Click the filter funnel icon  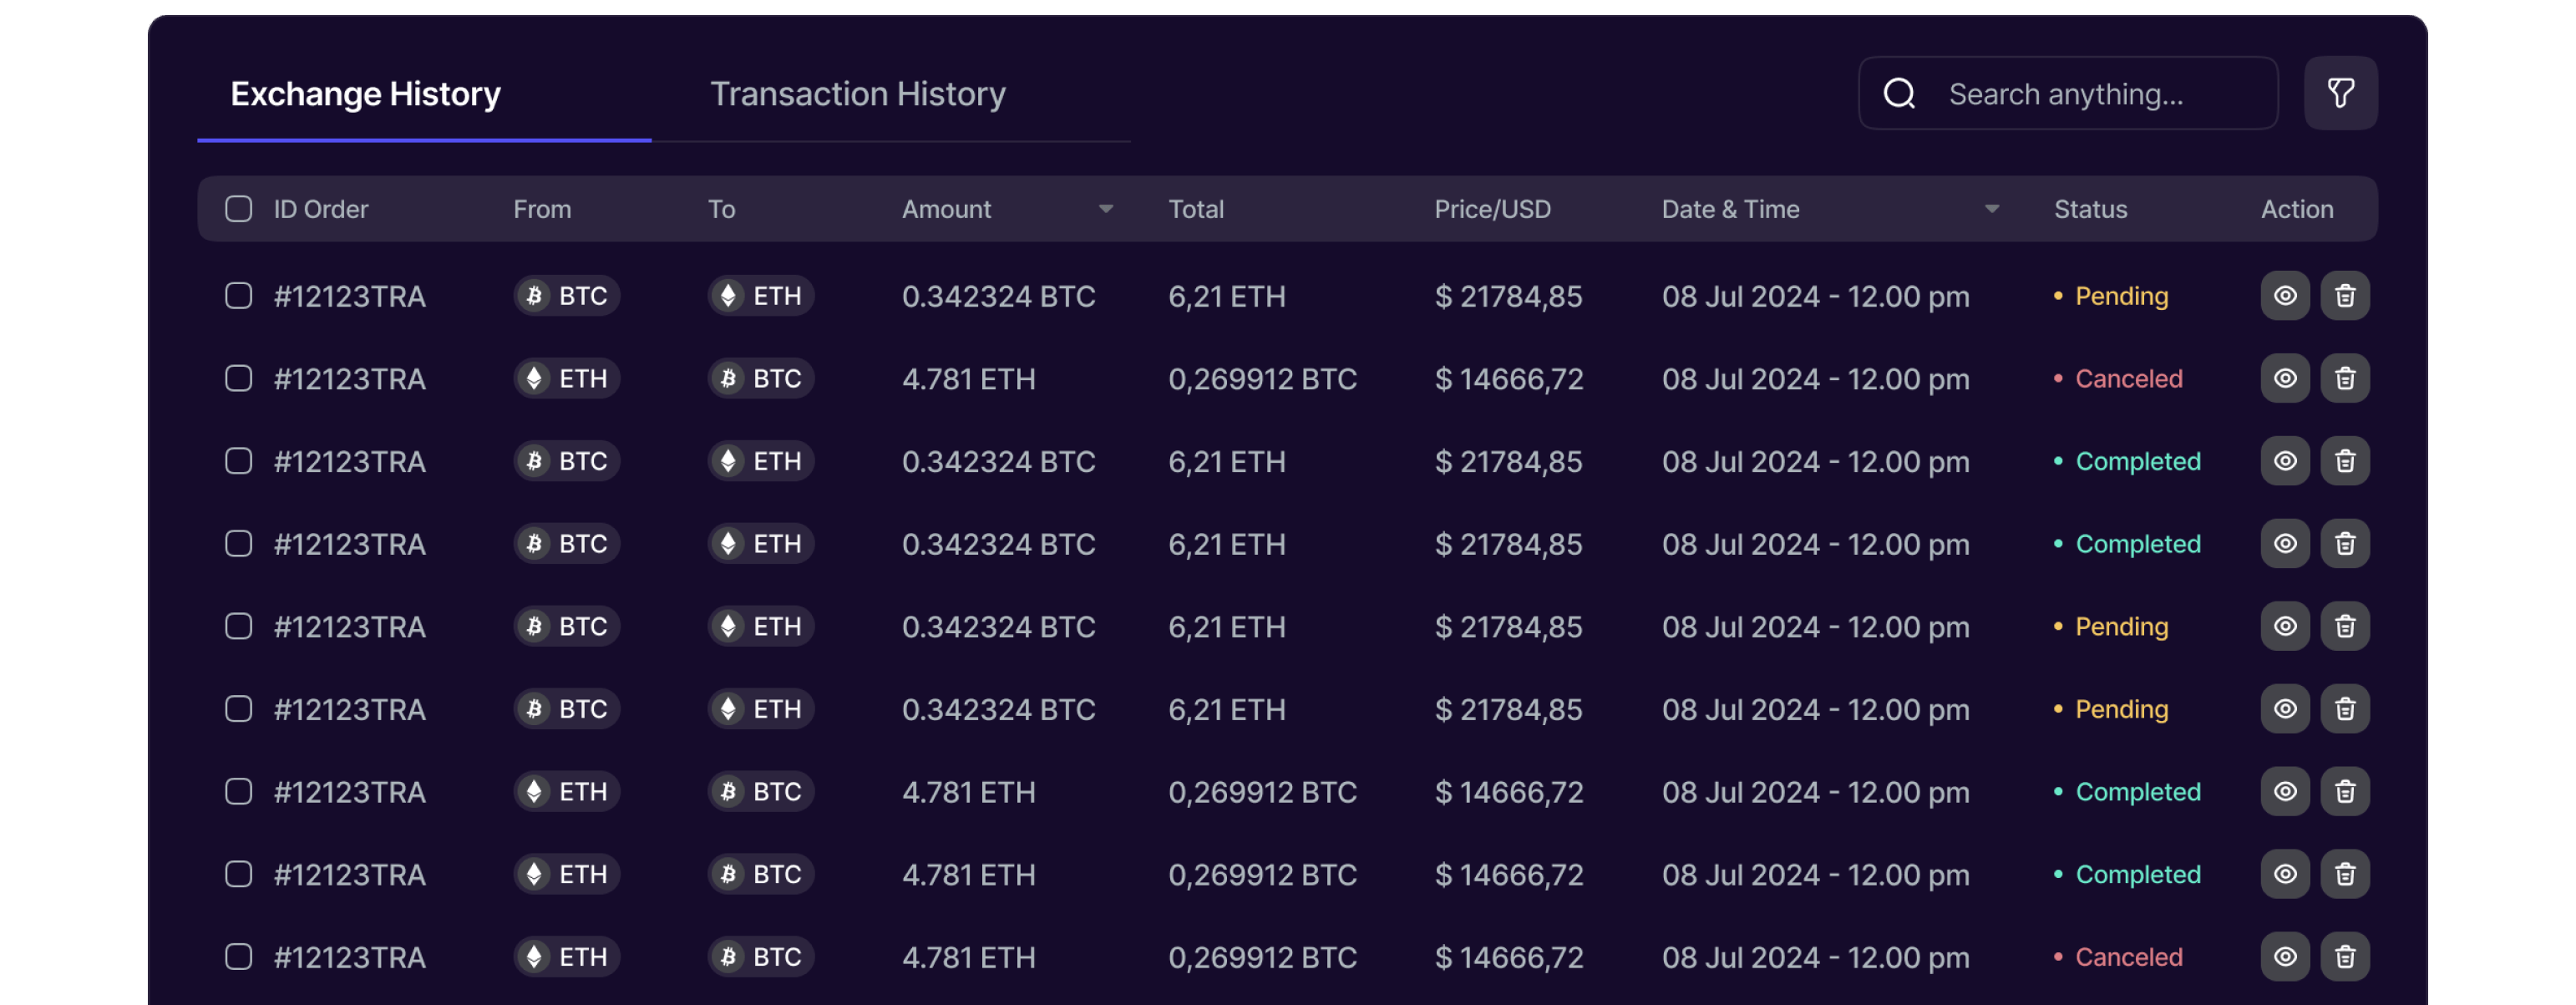pyautogui.click(x=2340, y=93)
